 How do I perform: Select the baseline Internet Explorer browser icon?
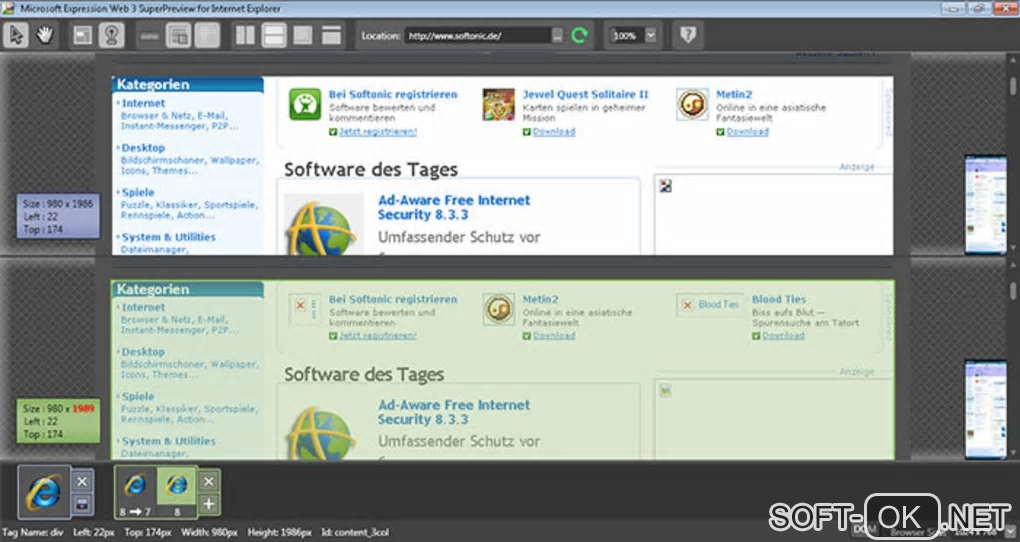tap(44, 492)
